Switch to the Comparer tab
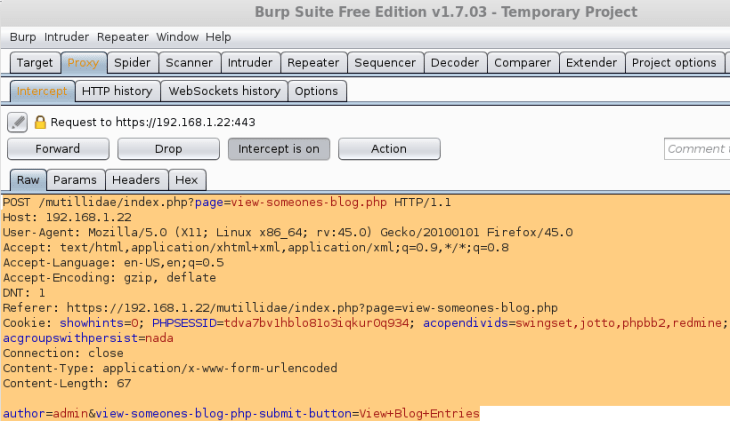Screen dimensions: 730x421 click(522, 62)
